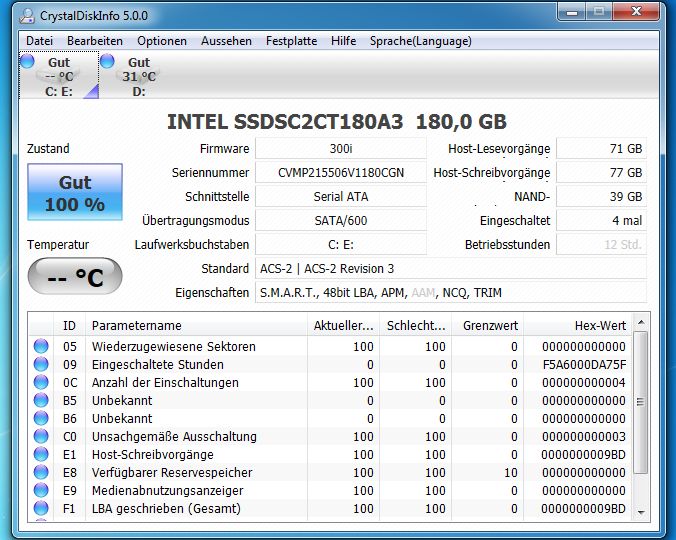Image resolution: width=676 pixels, height=540 pixels.
Task: Click status orb for Unsachgemäße Ausschaltung row
Action: (x=41, y=436)
